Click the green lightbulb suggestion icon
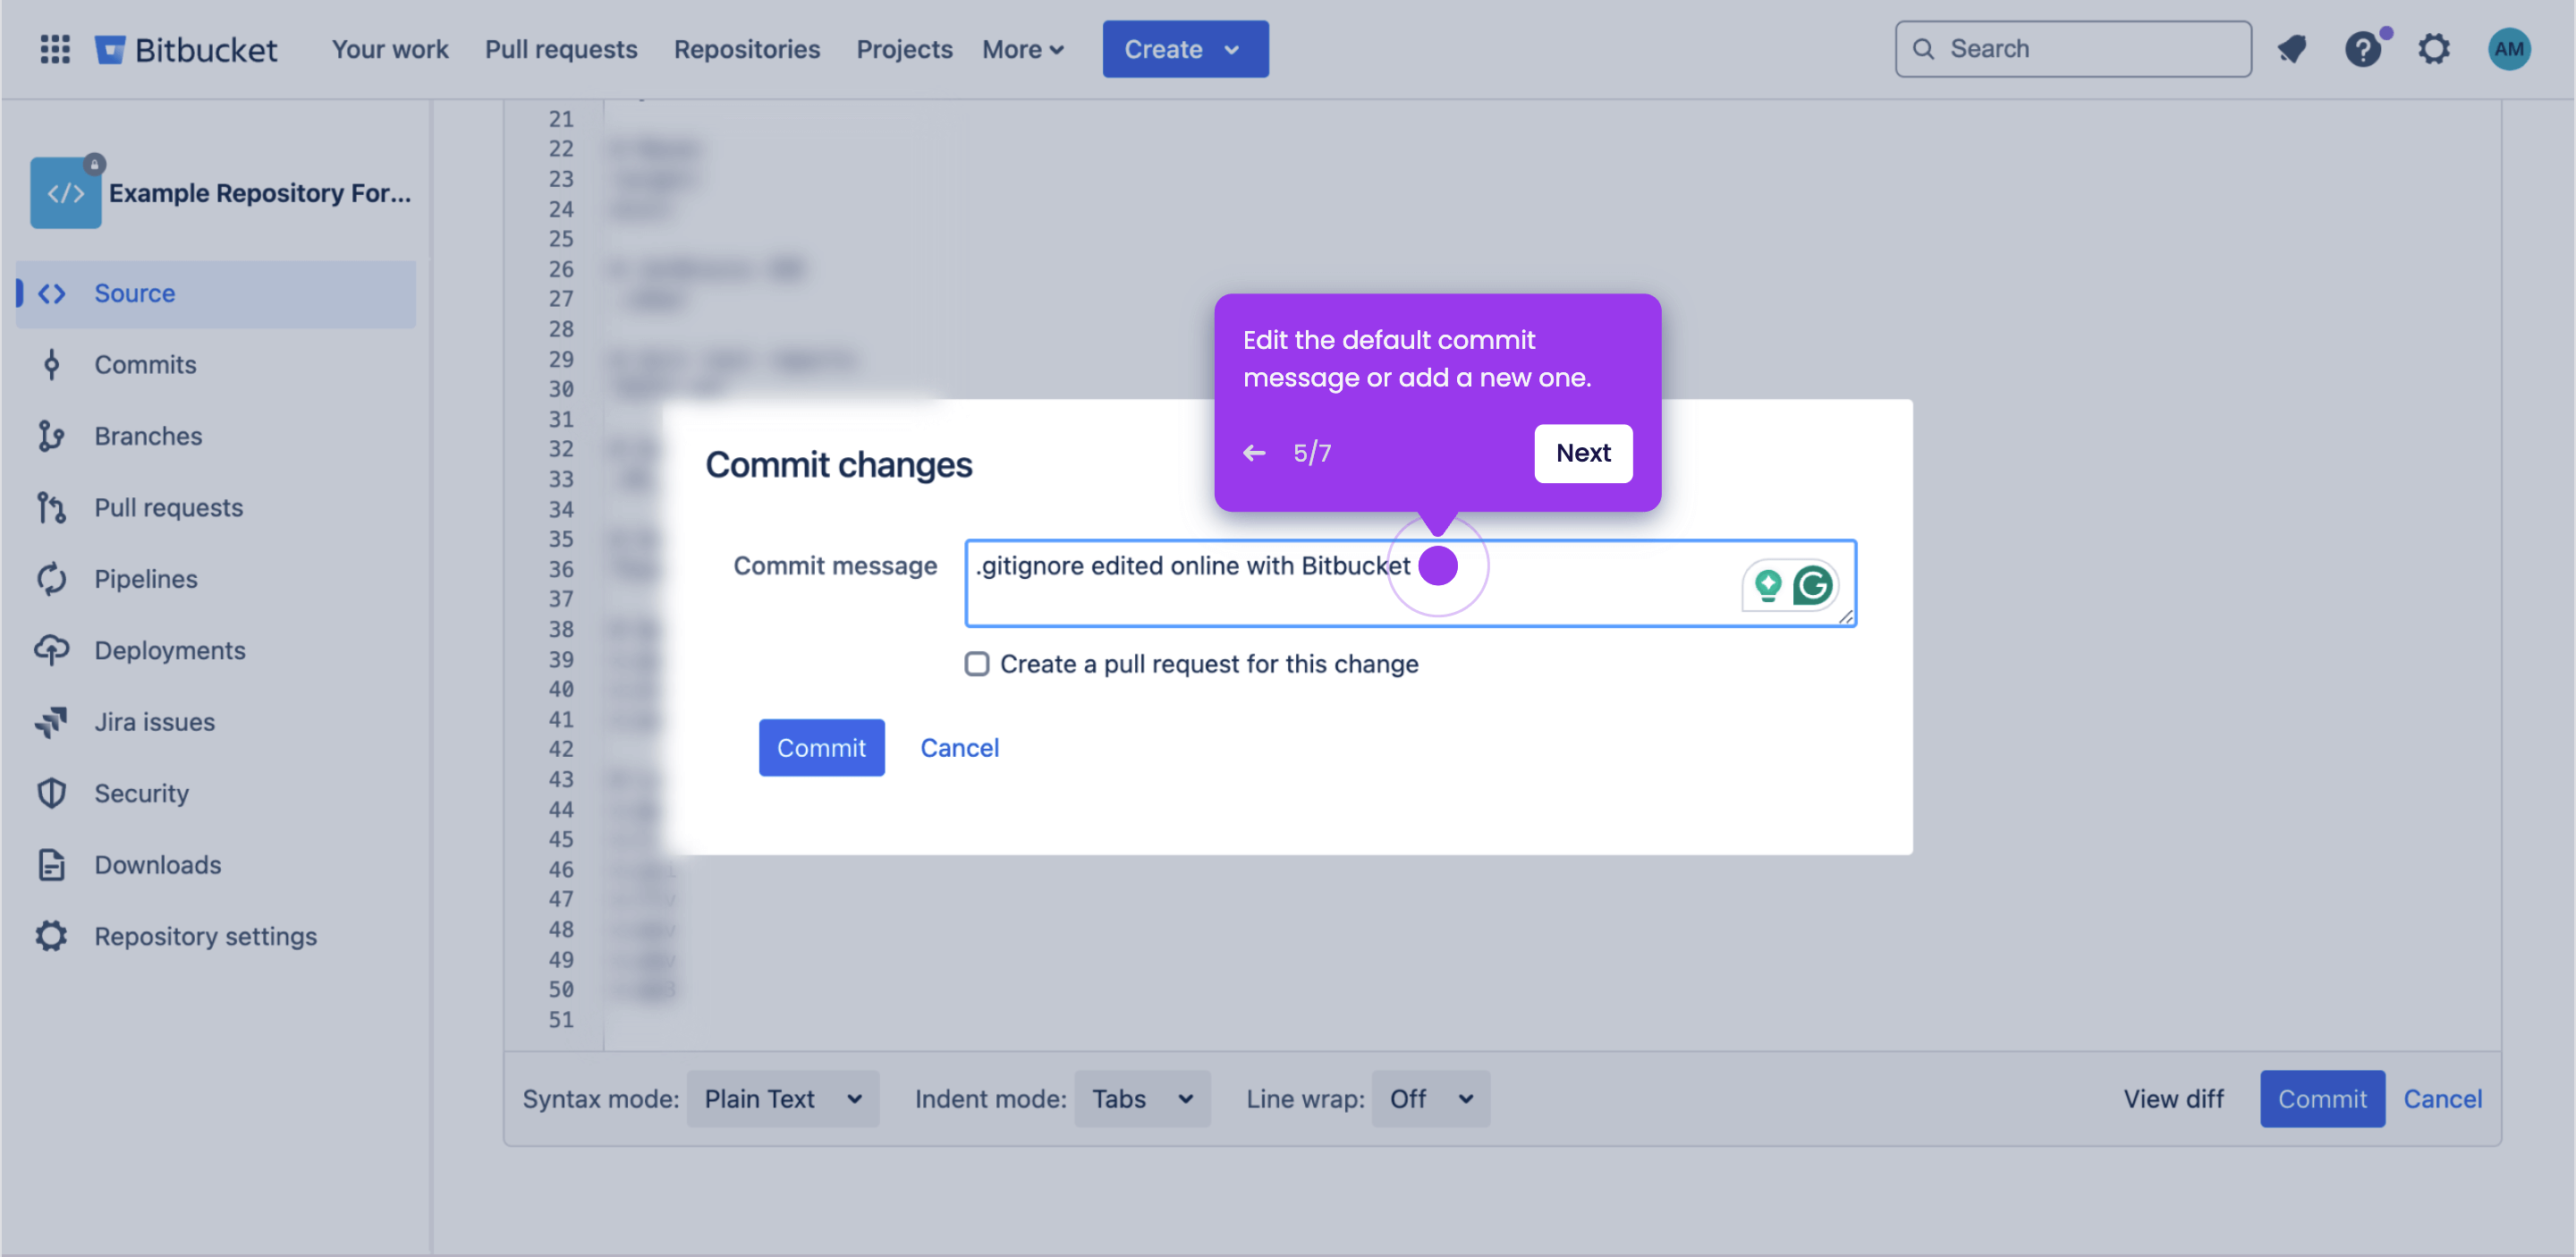Screen dimensions: 2576x1257 (1768, 586)
